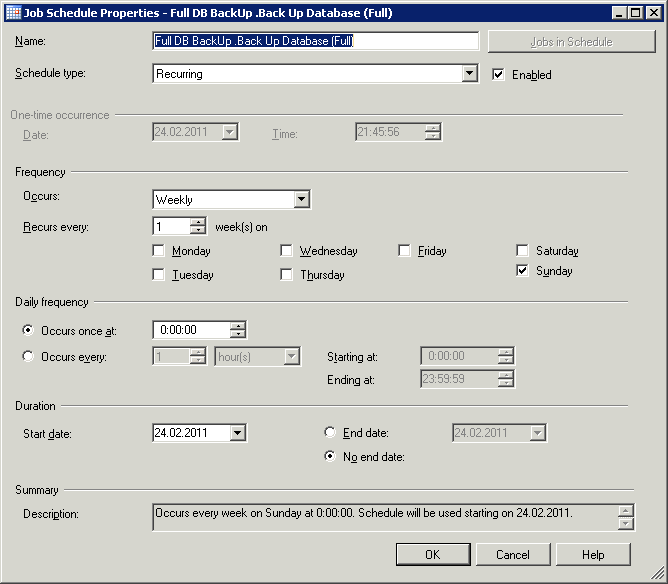This screenshot has width=668, height=584.
Task: Check the Saturday checkbox
Action: click(522, 250)
